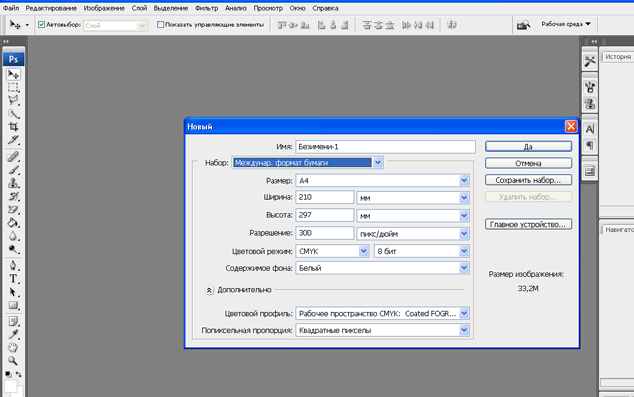Select the Move tool in the toolbox
Image resolution: width=634 pixels, height=397 pixels.
[13, 74]
